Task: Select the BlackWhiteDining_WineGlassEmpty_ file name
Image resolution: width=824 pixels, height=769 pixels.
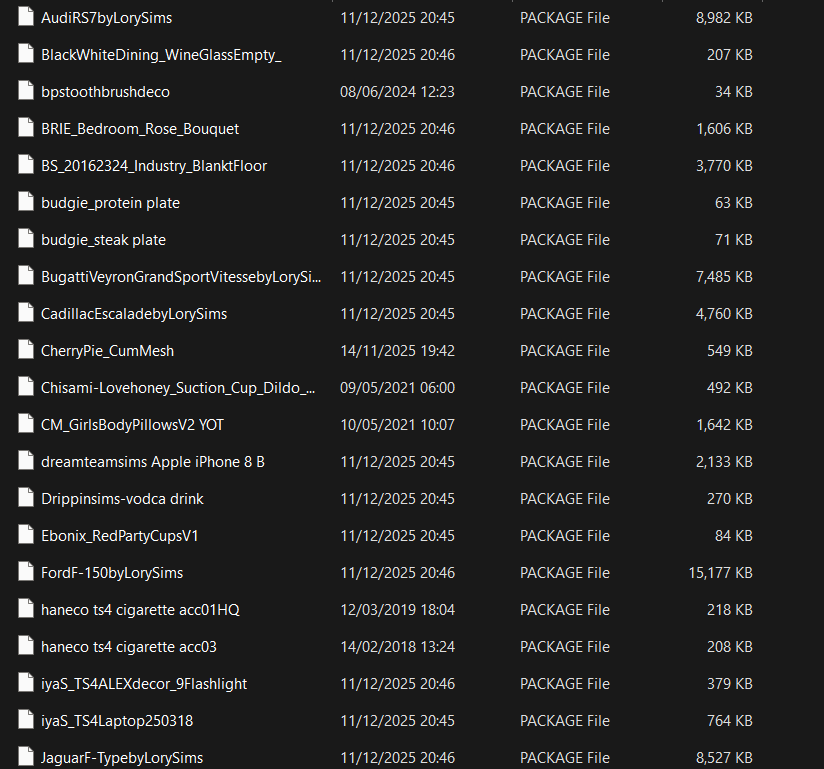Action: [x=161, y=55]
